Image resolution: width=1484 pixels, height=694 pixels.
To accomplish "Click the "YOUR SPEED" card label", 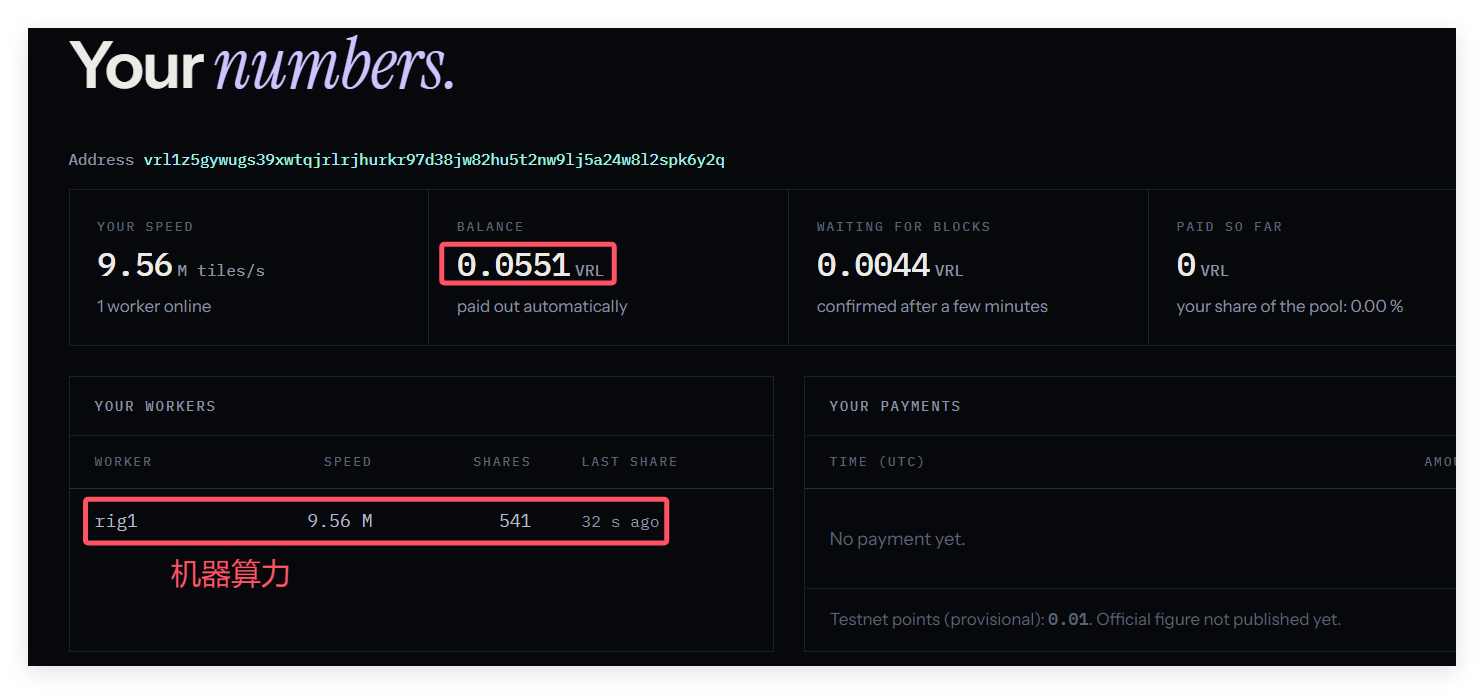I will (x=145, y=227).
